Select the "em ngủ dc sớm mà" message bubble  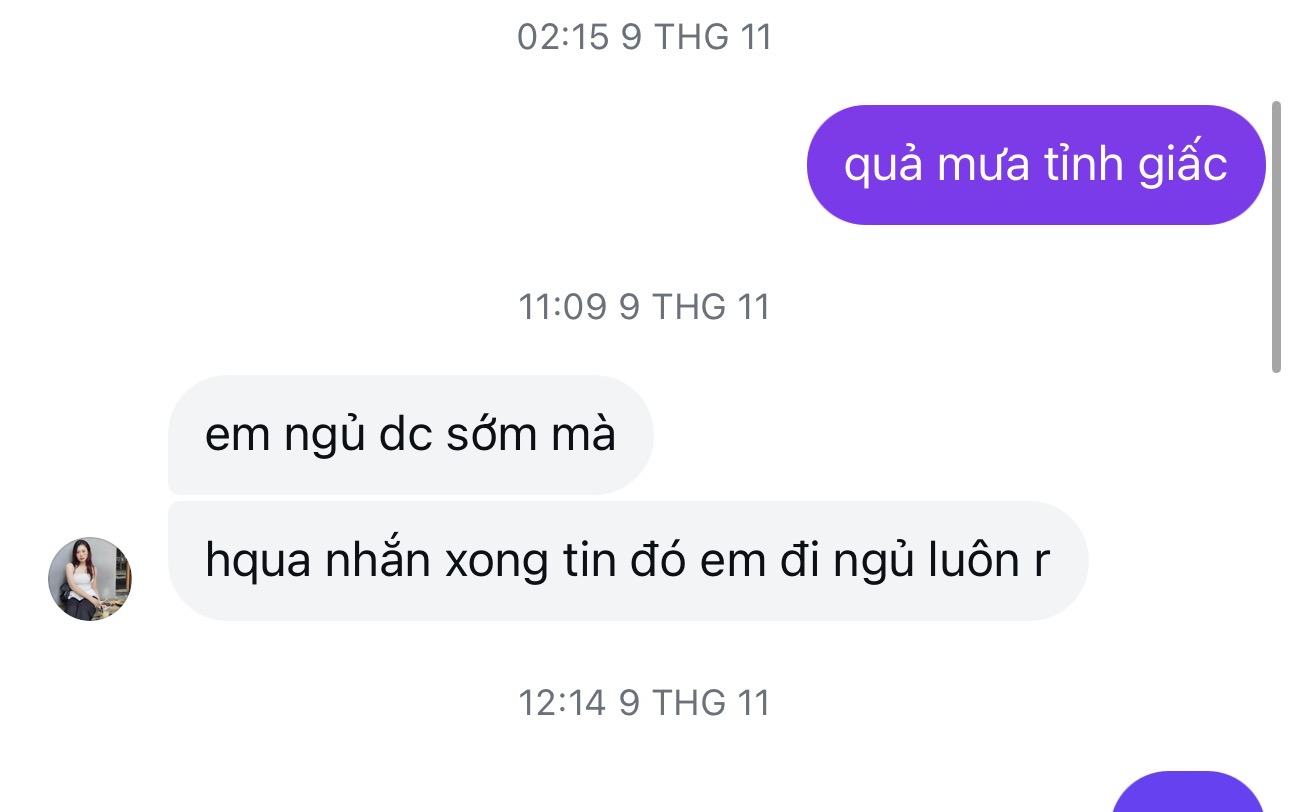[x=410, y=435]
